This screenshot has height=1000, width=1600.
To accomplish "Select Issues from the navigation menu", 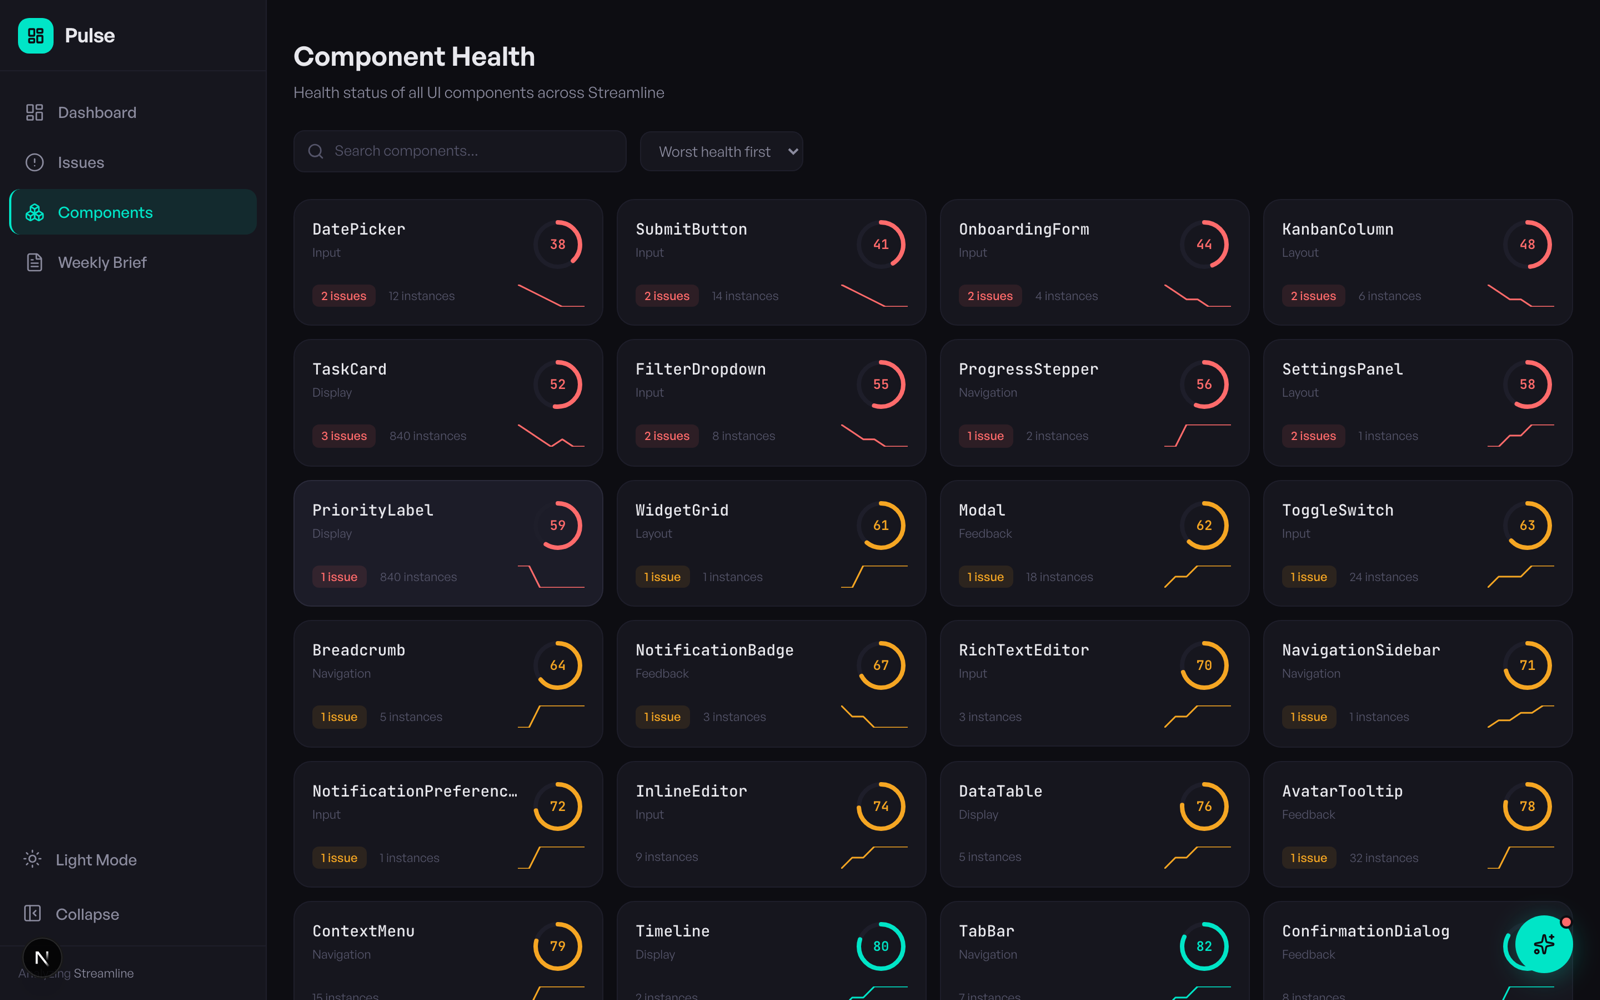I will click(x=80, y=162).
